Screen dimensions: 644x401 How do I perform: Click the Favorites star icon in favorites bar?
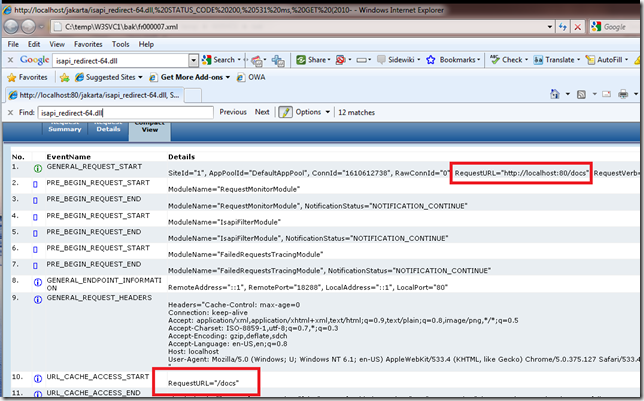tap(12, 77)
